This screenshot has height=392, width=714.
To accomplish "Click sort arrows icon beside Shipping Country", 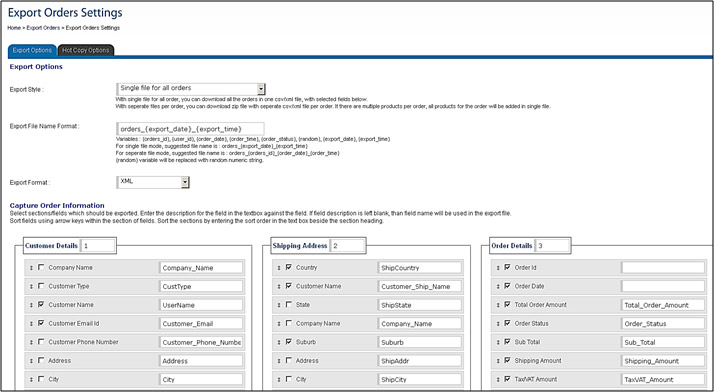I will (x=279, y=268).
